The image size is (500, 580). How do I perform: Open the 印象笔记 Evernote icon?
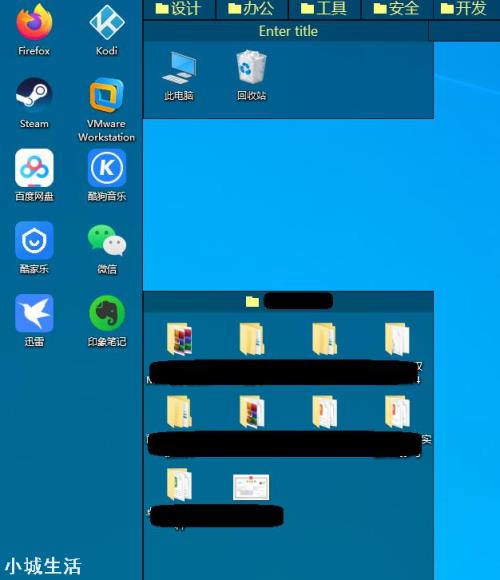click(x=107, y=320)
